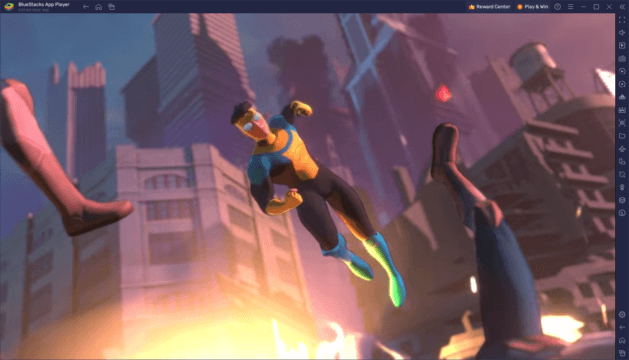Image resolution: width=629 pixels, height=360 pixels.
Task: Open the settings gear in sidebar
Action: (622, 314)
